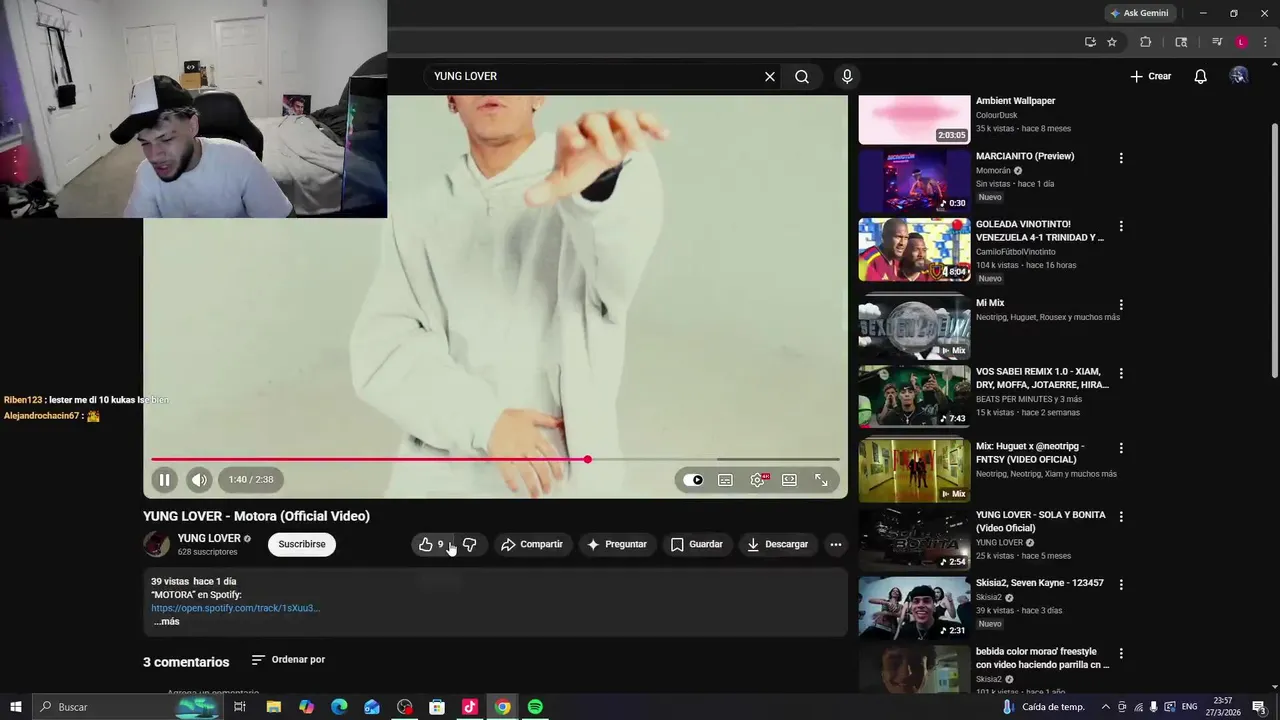1280x720 pixels.
Task: Open more actions menu below video
Action: (836, 544)
